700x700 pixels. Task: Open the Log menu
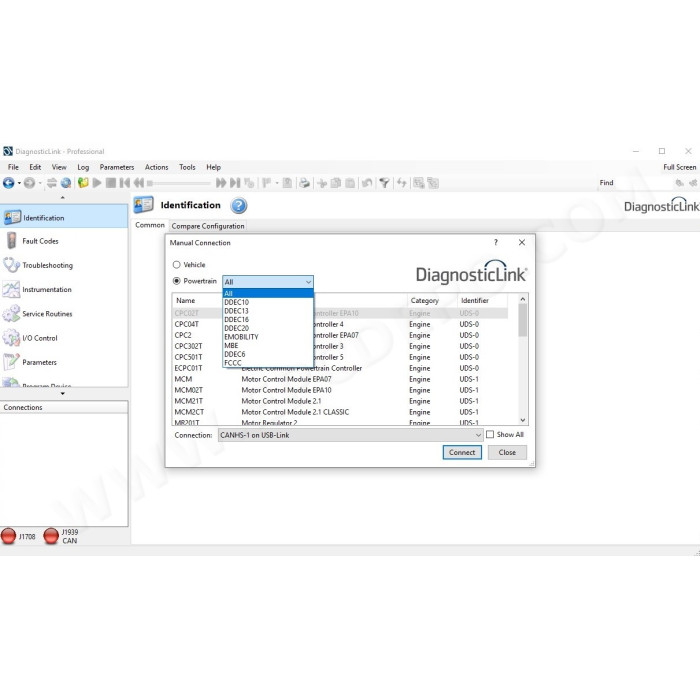(x=83, y=167)
